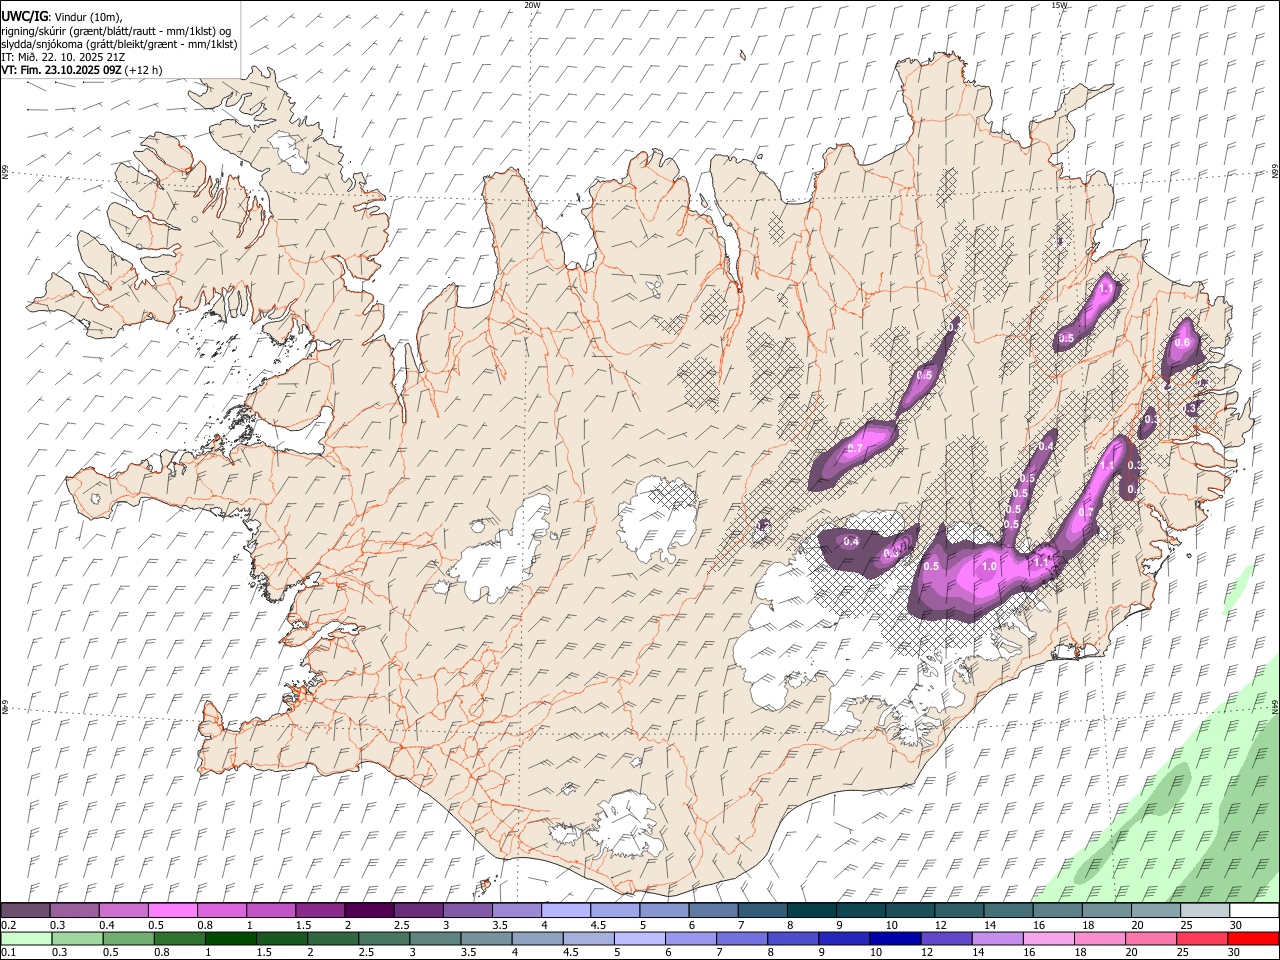1280x960 pixels.
Task: Click the darkest green swatch above lower-row 1
Action: 230,939
